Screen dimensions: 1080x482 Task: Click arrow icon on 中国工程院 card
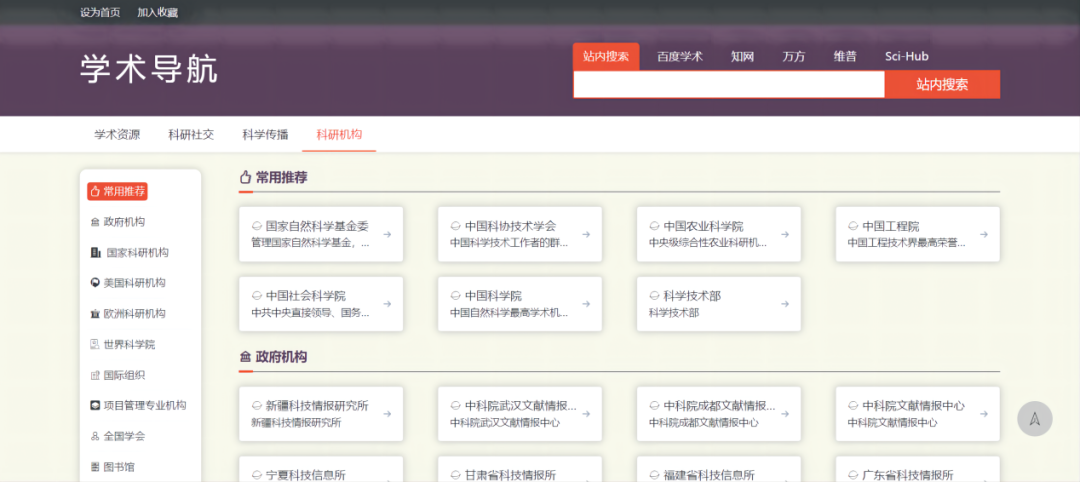(984, 234)
